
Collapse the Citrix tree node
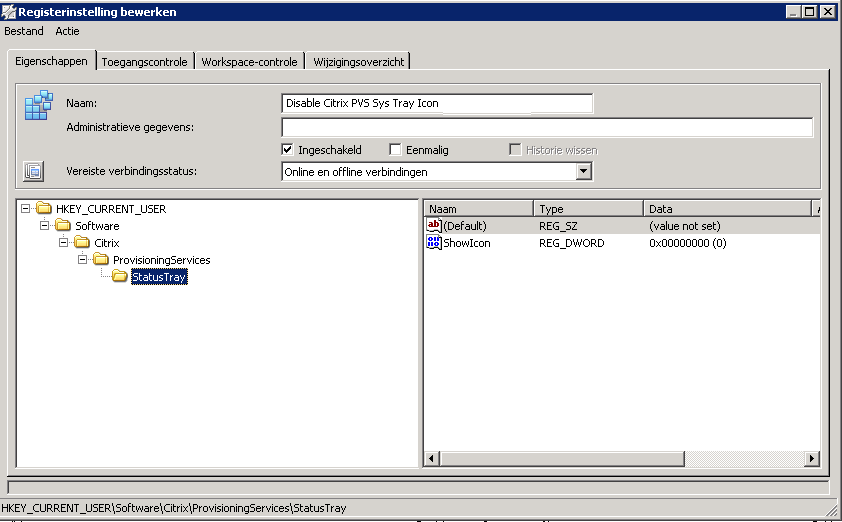click(x=63, y=243)
